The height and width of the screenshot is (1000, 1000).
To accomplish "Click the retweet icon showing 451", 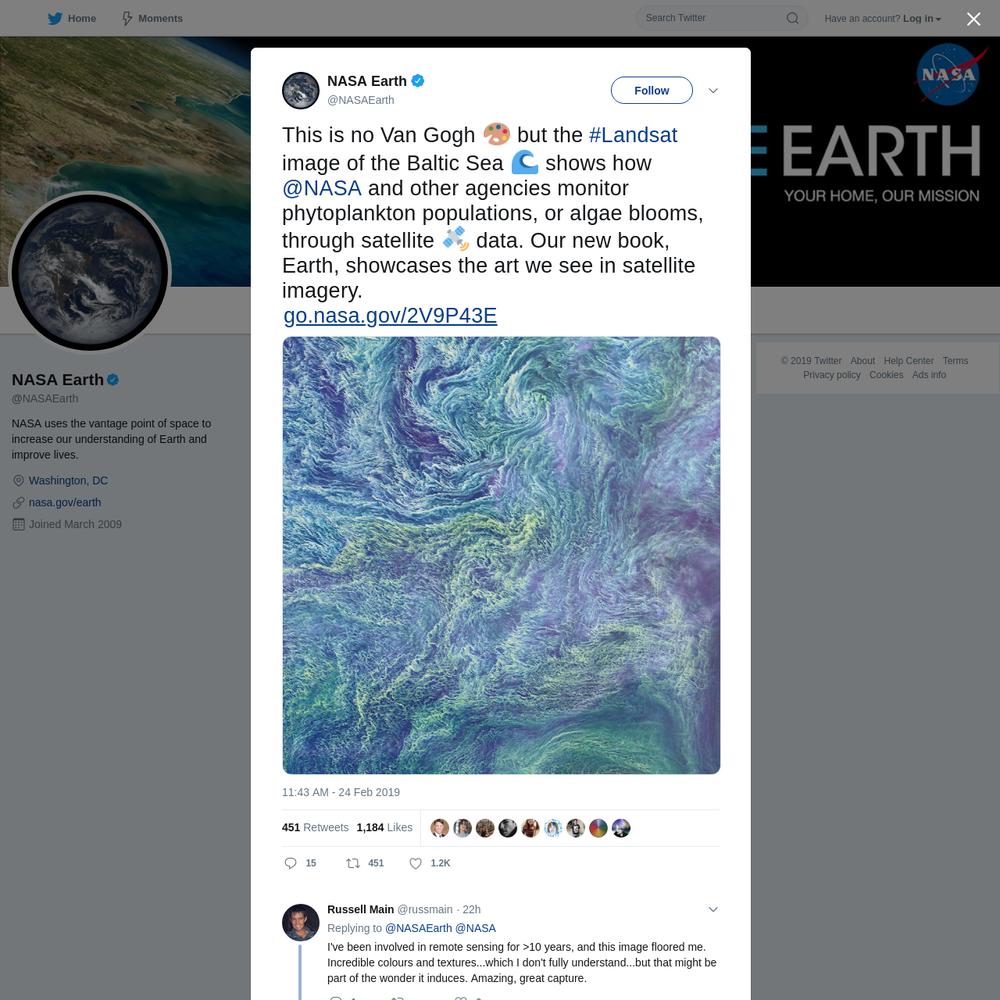I will pos(353,863).
